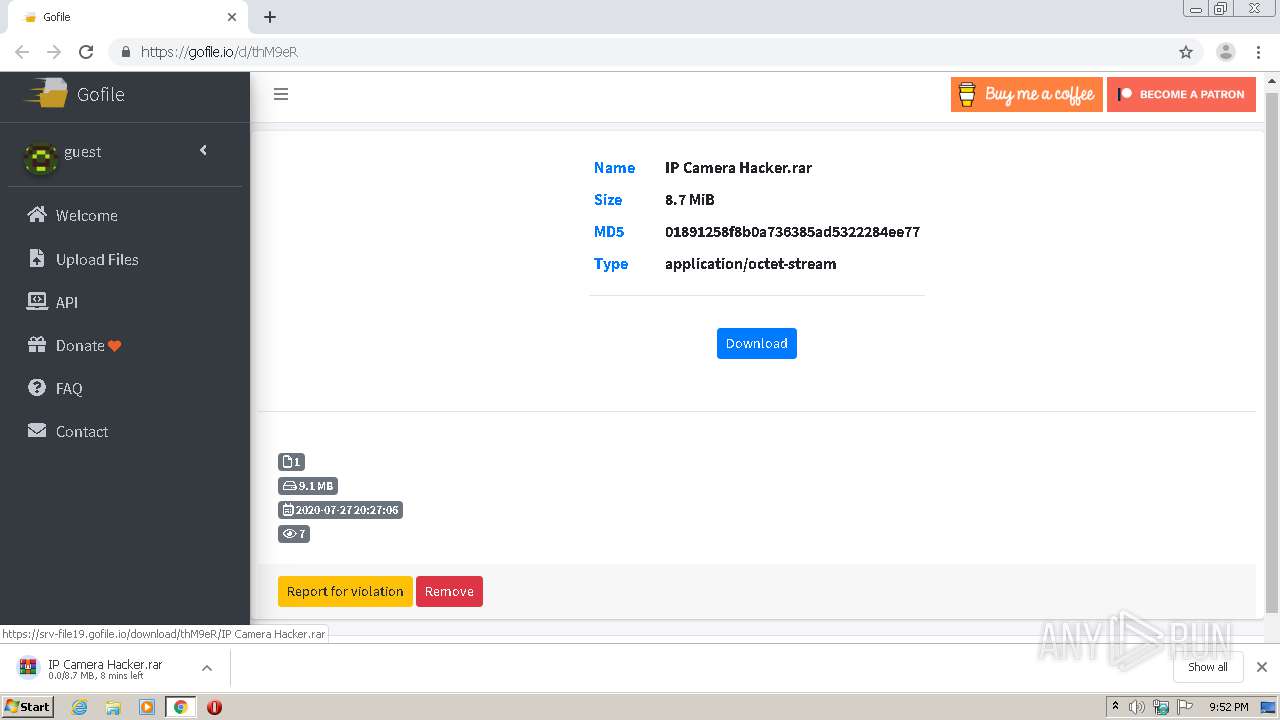Click the Contact envelope icon
This screenshot has height=720, width=1280.
point(37,430)
